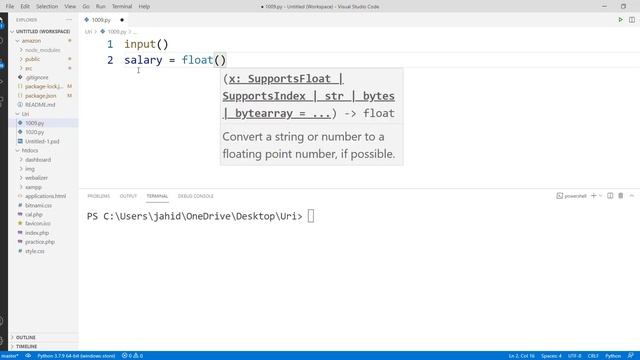Image resolution: width=640 pixels, height=360 pixels.
Task: Expand the webalizer folder
Action: click(x=36, y=178)
